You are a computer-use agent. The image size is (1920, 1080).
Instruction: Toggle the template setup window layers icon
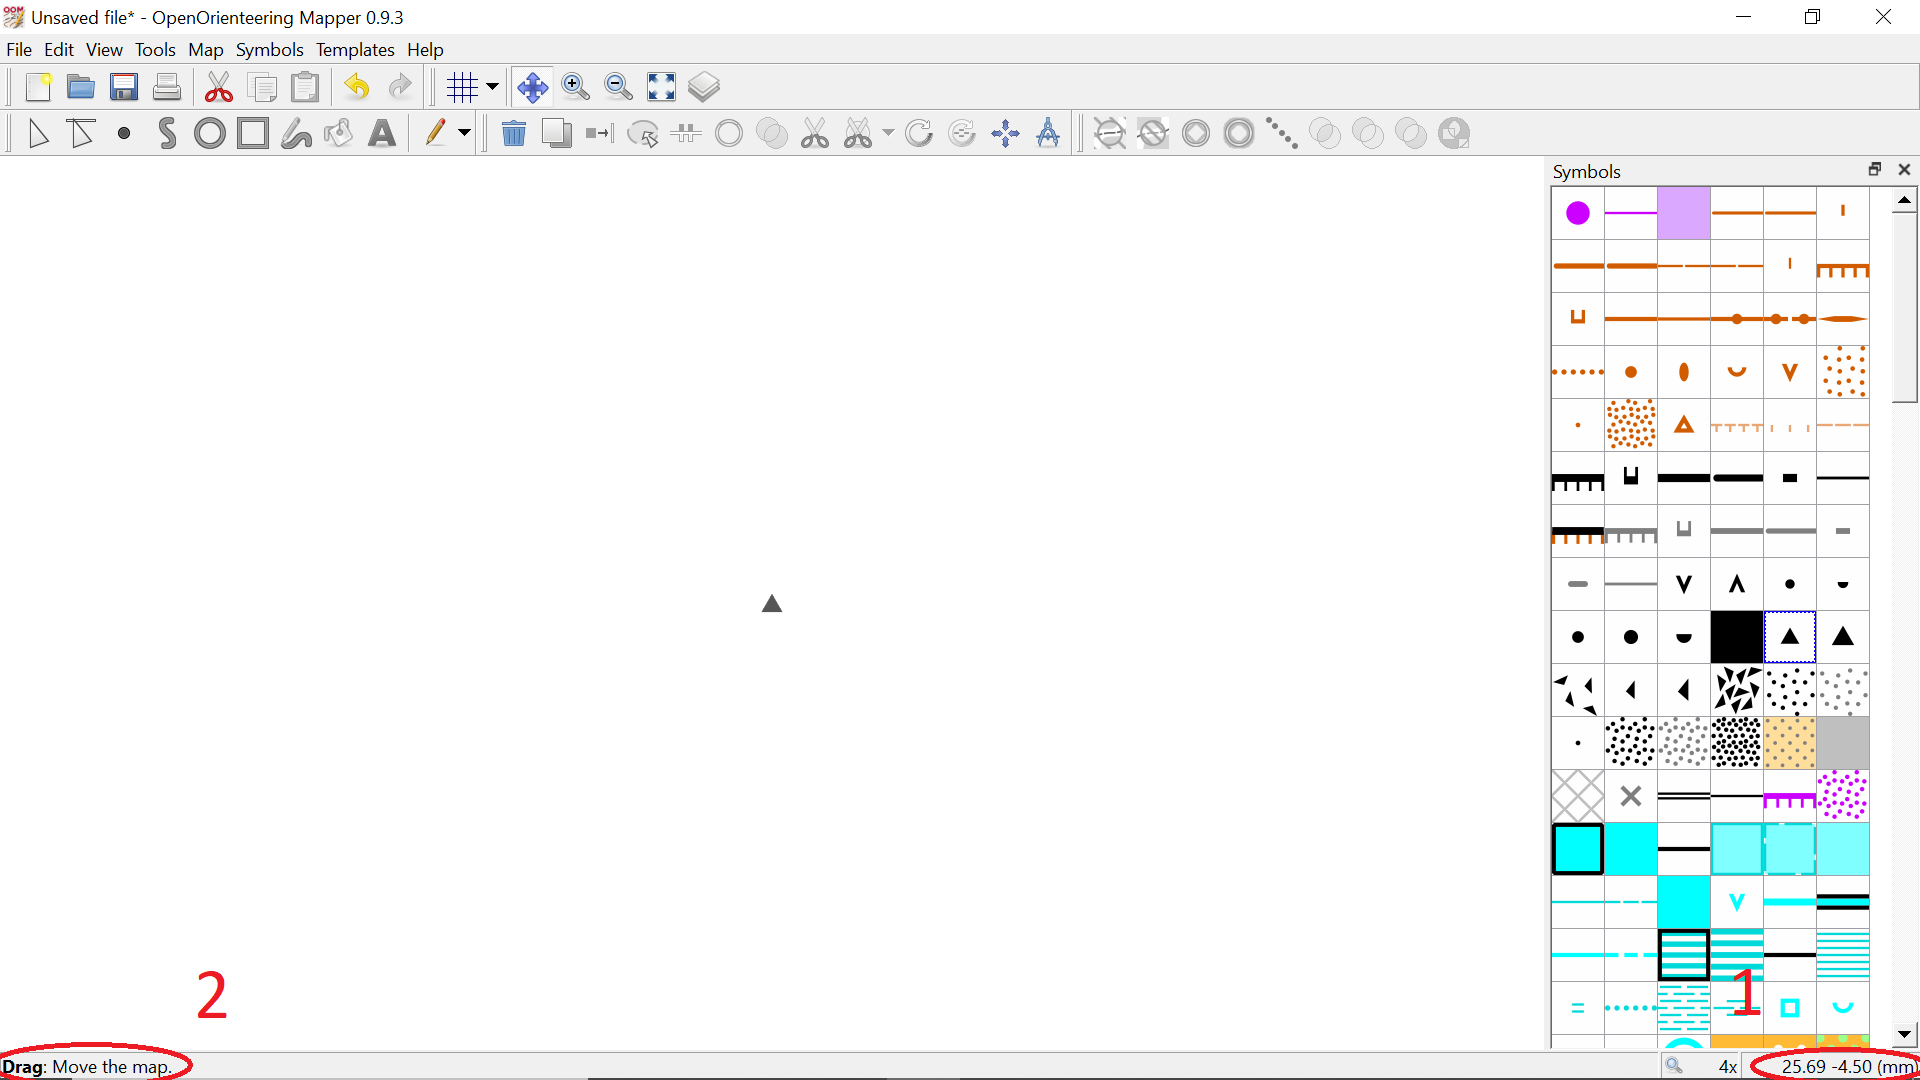(704, 88)
